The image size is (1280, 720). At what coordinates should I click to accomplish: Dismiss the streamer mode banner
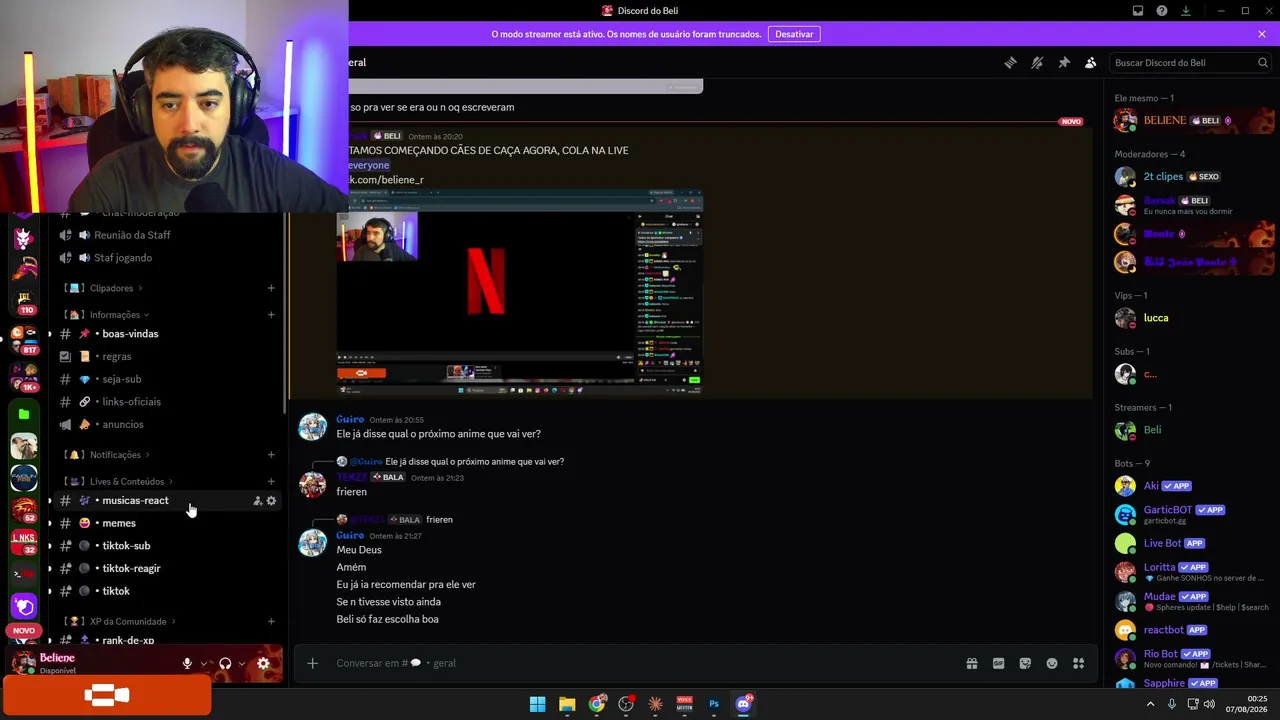(1262, 34)
